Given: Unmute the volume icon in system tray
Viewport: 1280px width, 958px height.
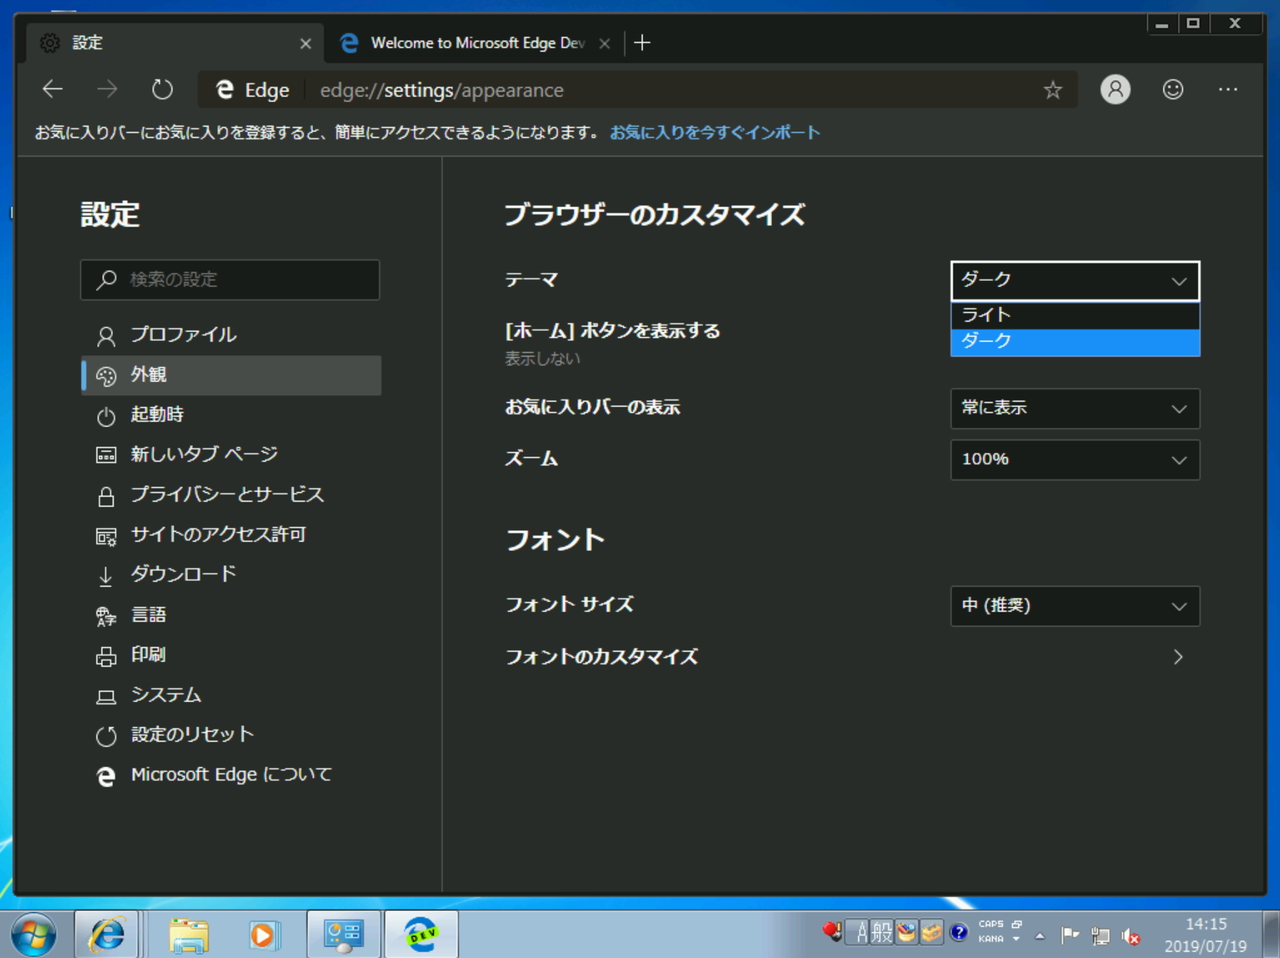Looking at the screenshot, I should (1131, 938).
